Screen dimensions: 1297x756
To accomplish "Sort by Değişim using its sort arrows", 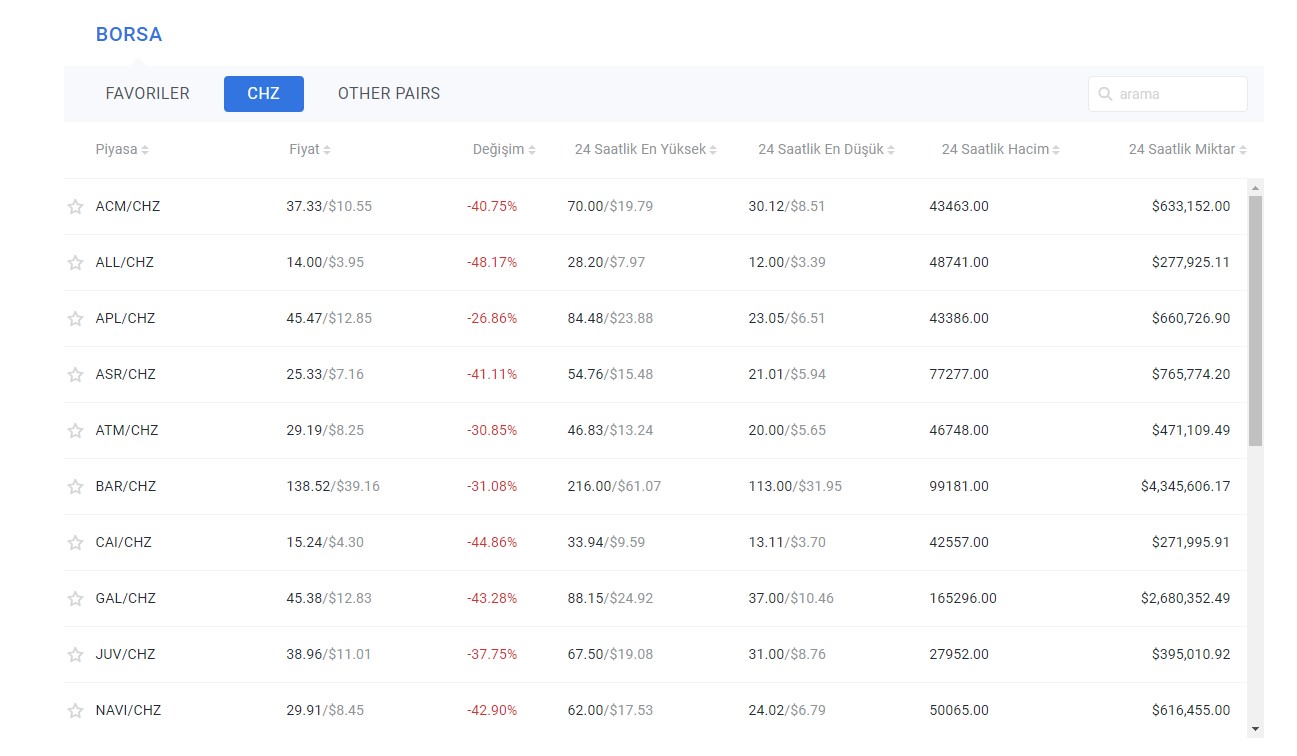I will (x=504, y=148).
